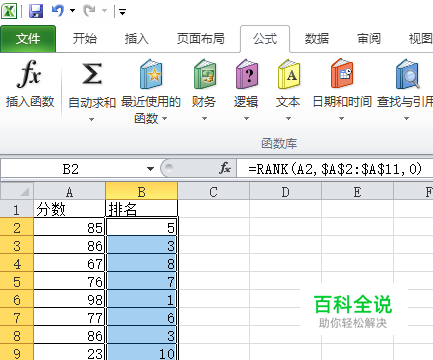
Task: Click the cell labeled 分数
Action: (x=69, y=209)
